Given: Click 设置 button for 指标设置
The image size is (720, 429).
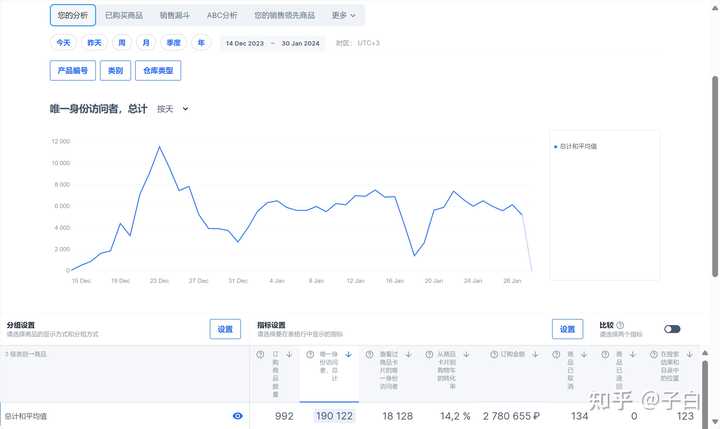Looking at the screenshot, I should (x=568, y=329).
